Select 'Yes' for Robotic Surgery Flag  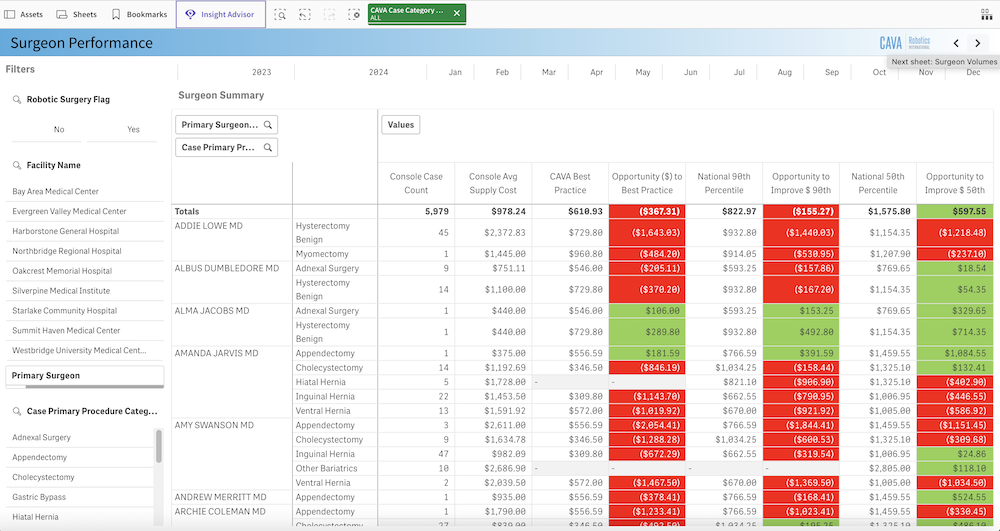(133, 129)
